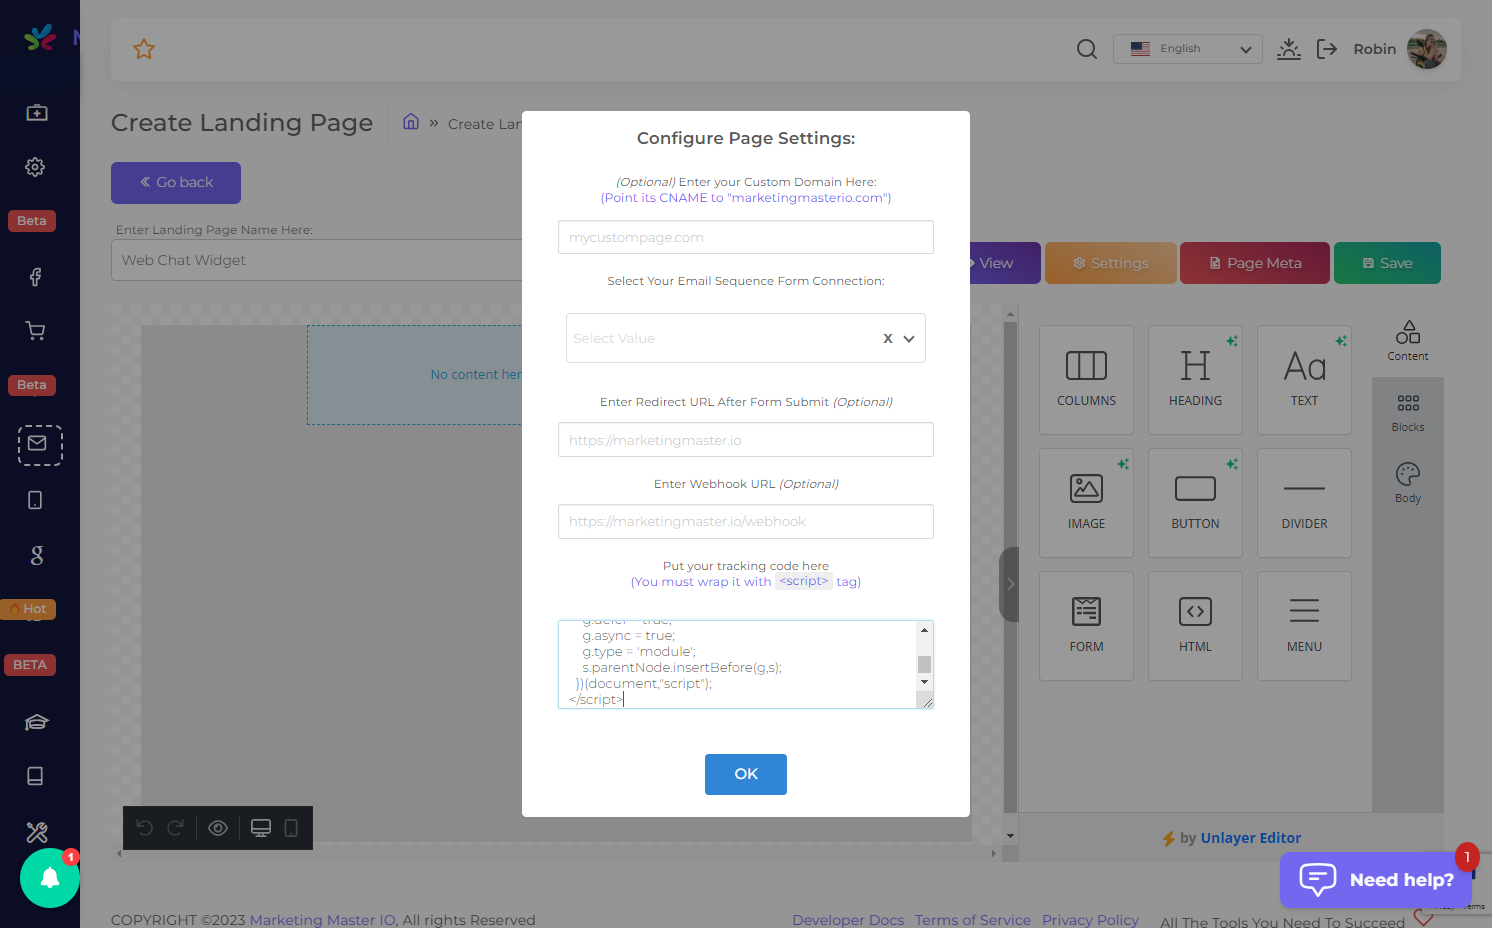Open the settings gear in sidebar

tap(36, 167)
